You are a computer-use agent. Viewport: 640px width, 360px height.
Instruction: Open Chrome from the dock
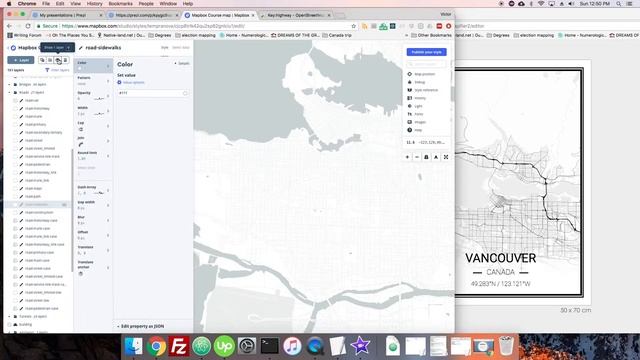click(156, 346)
